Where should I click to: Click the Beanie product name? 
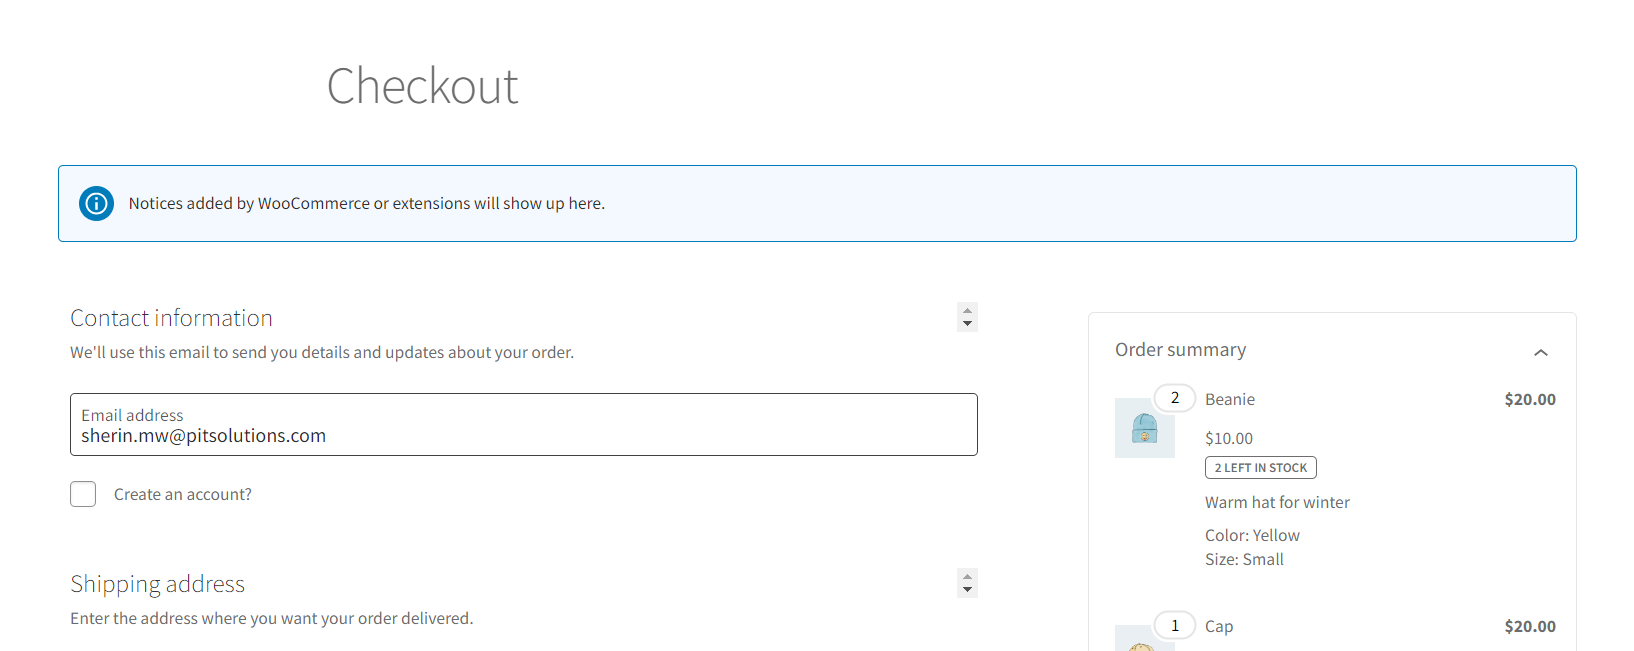point(1229,400)
